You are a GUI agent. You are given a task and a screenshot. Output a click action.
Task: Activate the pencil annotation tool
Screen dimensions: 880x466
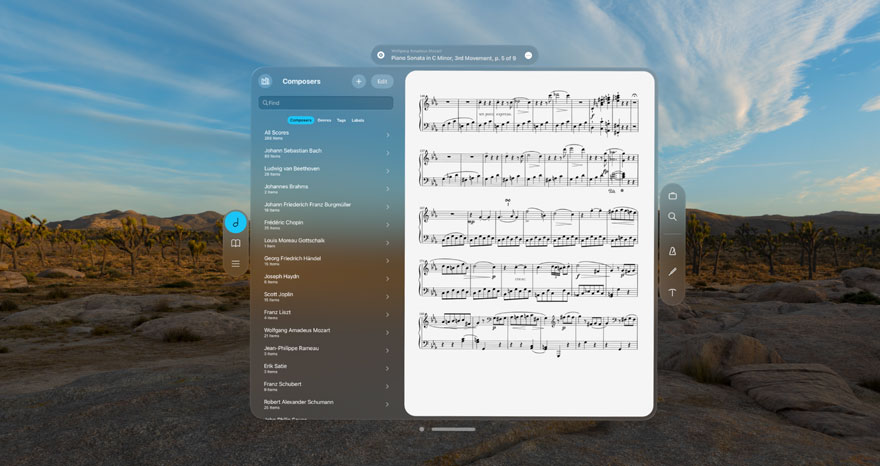(x=672, y=272)
